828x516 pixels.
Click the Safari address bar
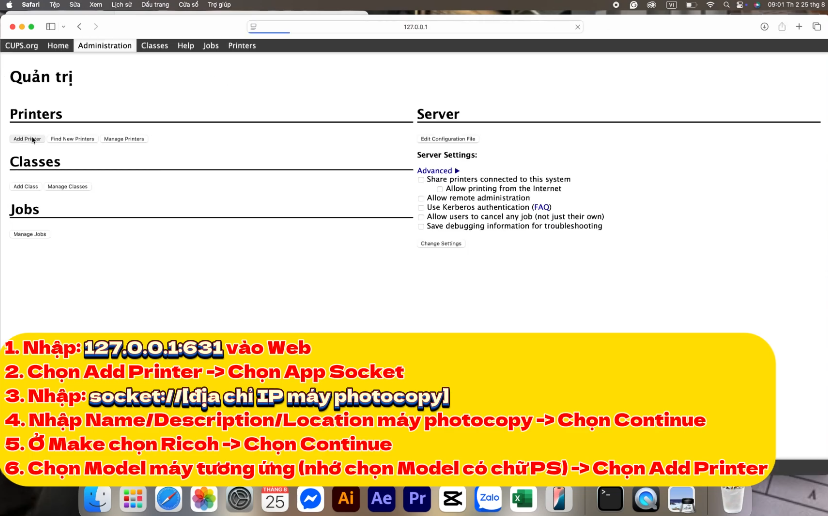coord(415,26)
